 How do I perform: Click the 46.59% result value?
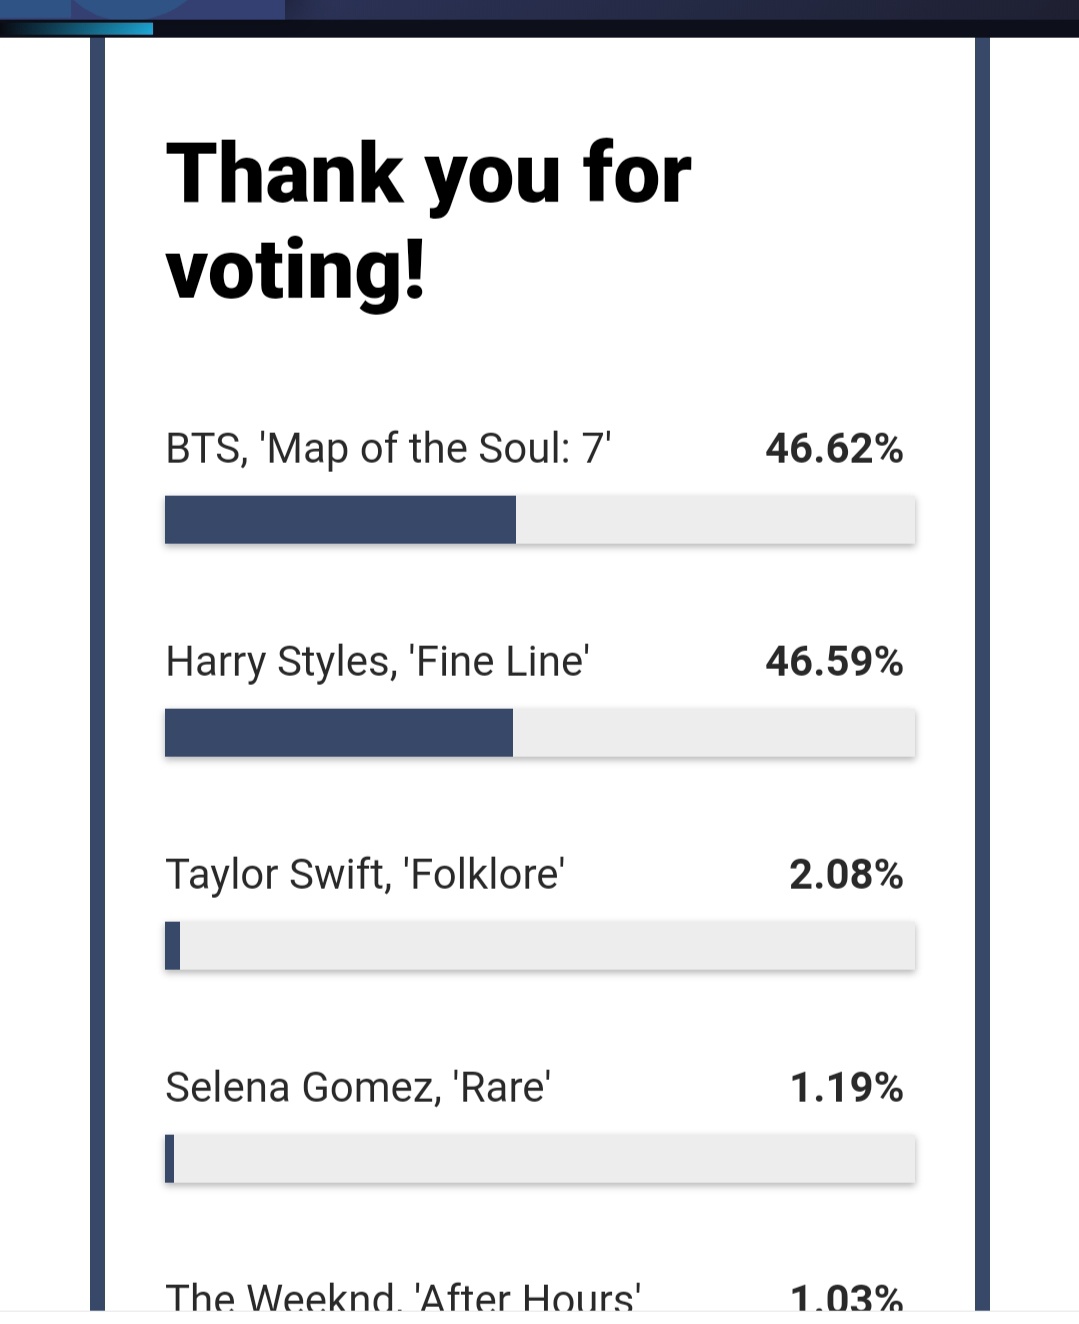point(834,662)
